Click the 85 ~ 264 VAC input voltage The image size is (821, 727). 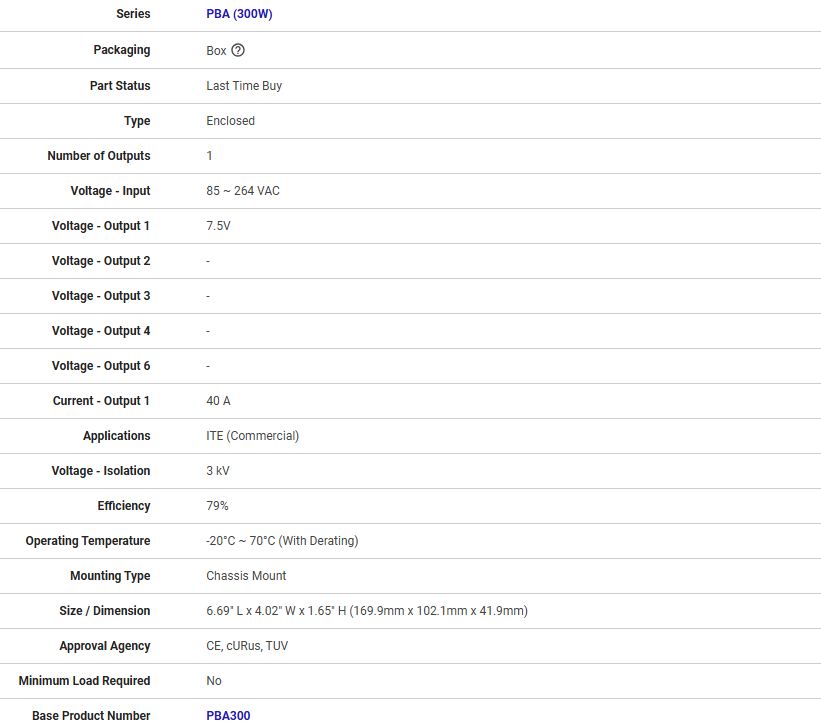coord(243,191)
